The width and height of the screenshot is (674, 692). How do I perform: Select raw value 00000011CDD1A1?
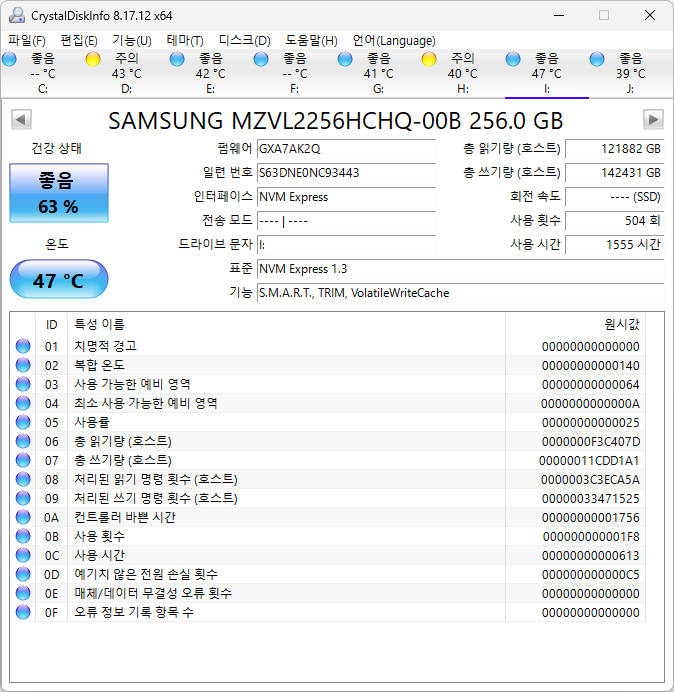click(589, 461)
